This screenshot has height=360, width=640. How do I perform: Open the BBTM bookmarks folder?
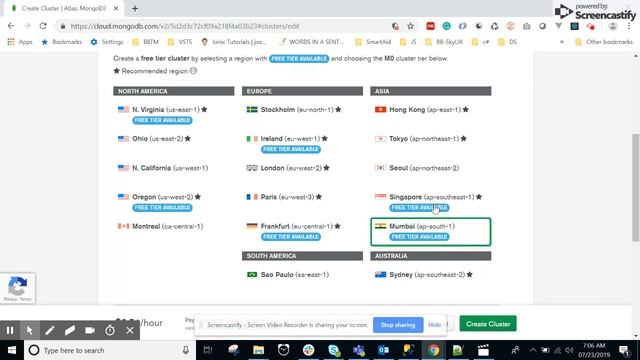(145, 42)
